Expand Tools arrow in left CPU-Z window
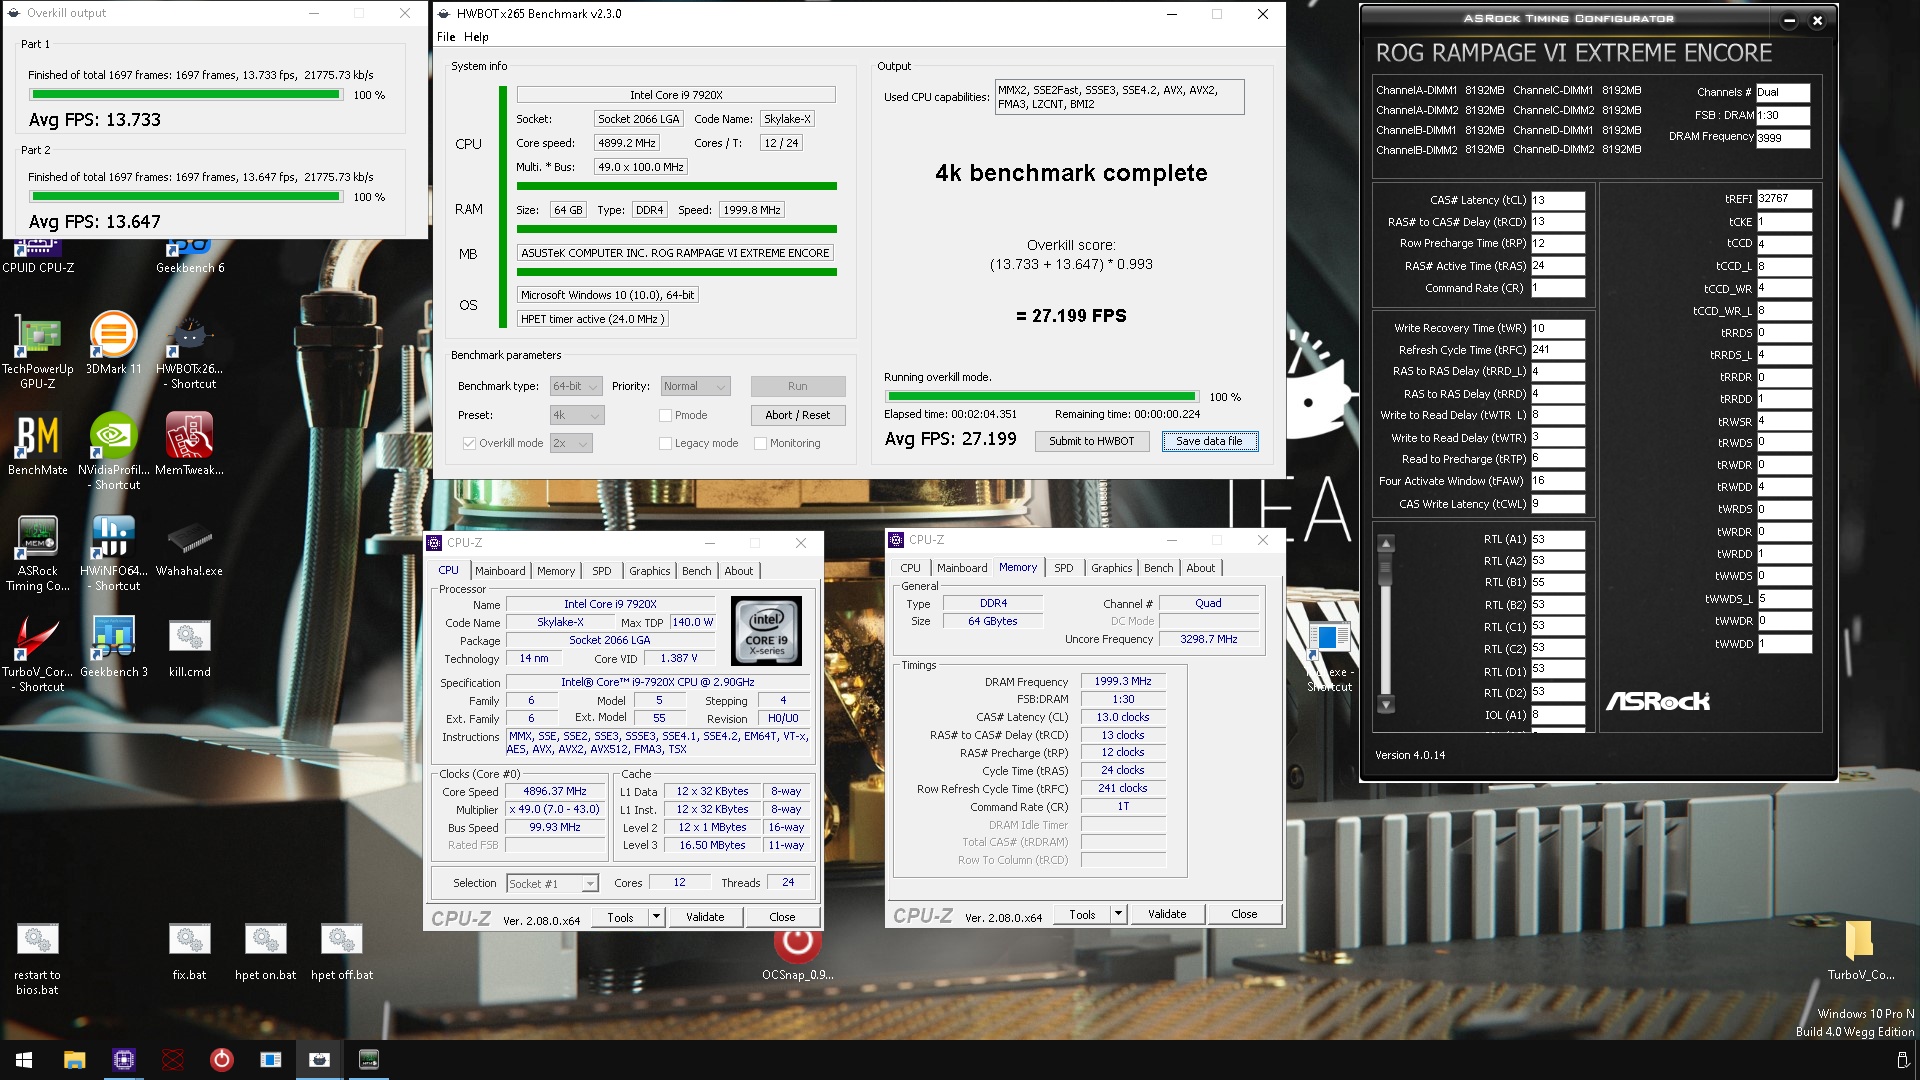Image resolution: width=1920 pixels, height=1080 pixels. [x=656, y=917]
